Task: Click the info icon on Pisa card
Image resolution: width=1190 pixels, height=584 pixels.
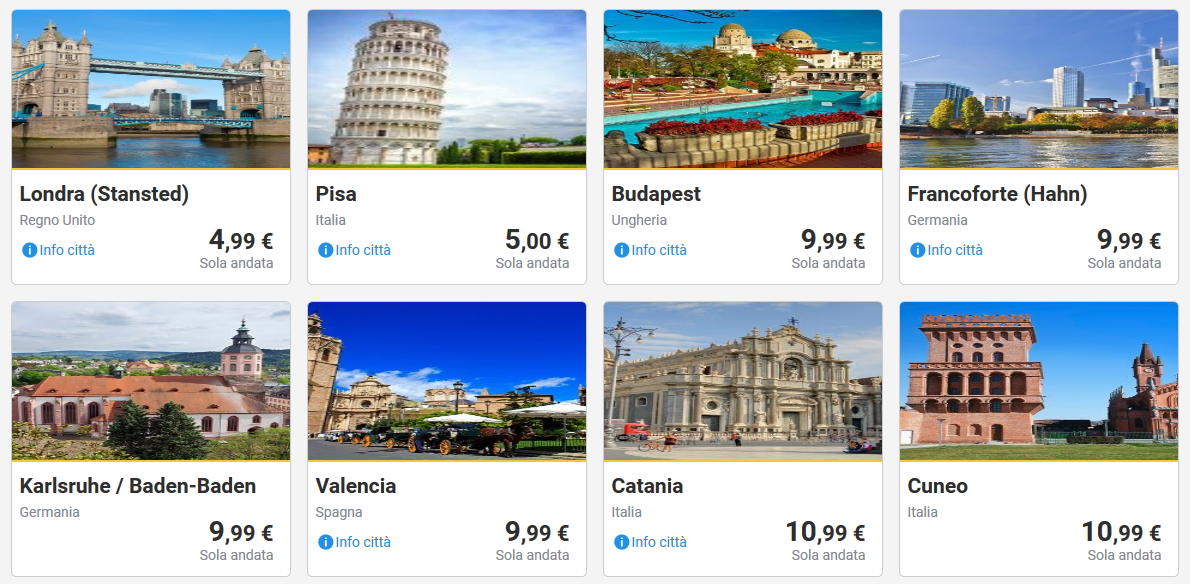Action: 325,250
